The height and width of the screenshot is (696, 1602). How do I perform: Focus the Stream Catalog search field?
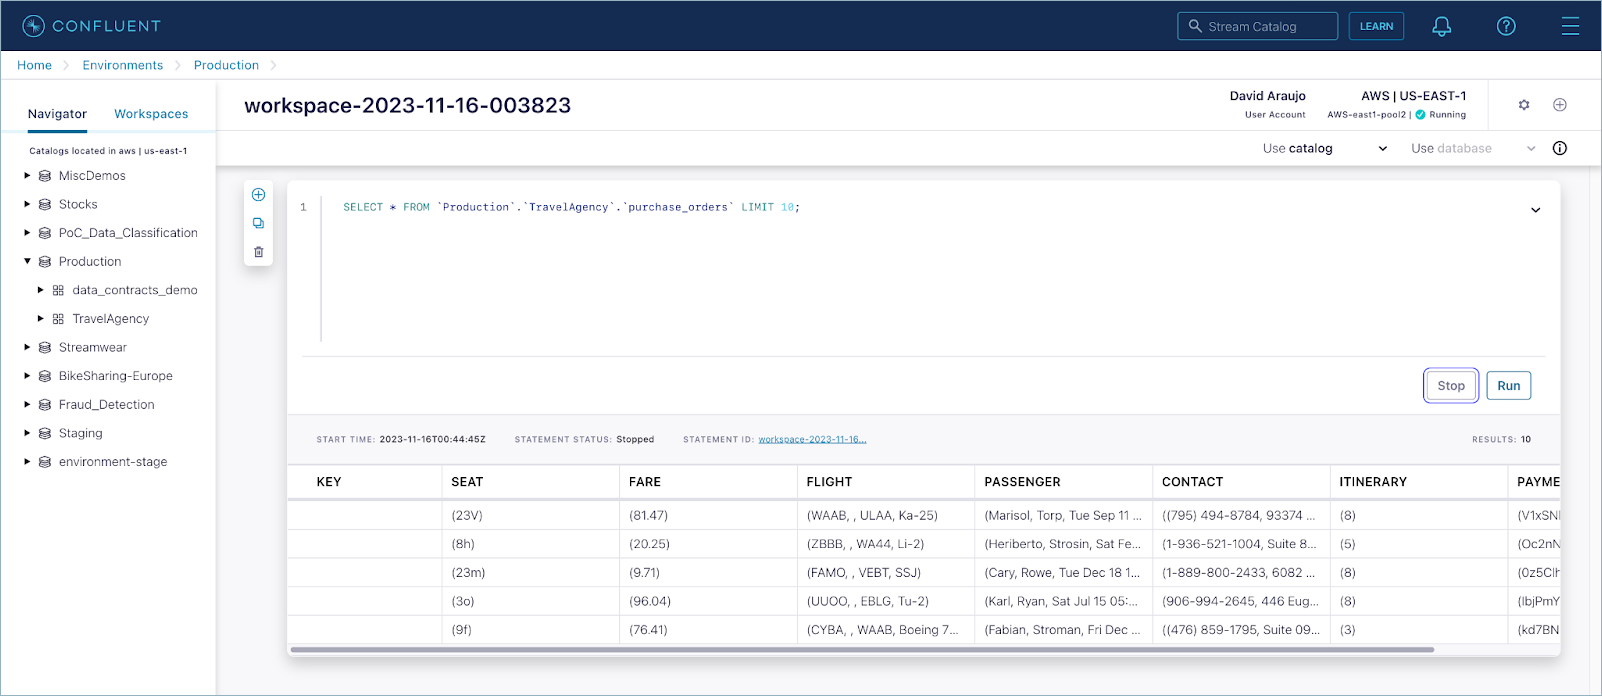point(1257,26)
